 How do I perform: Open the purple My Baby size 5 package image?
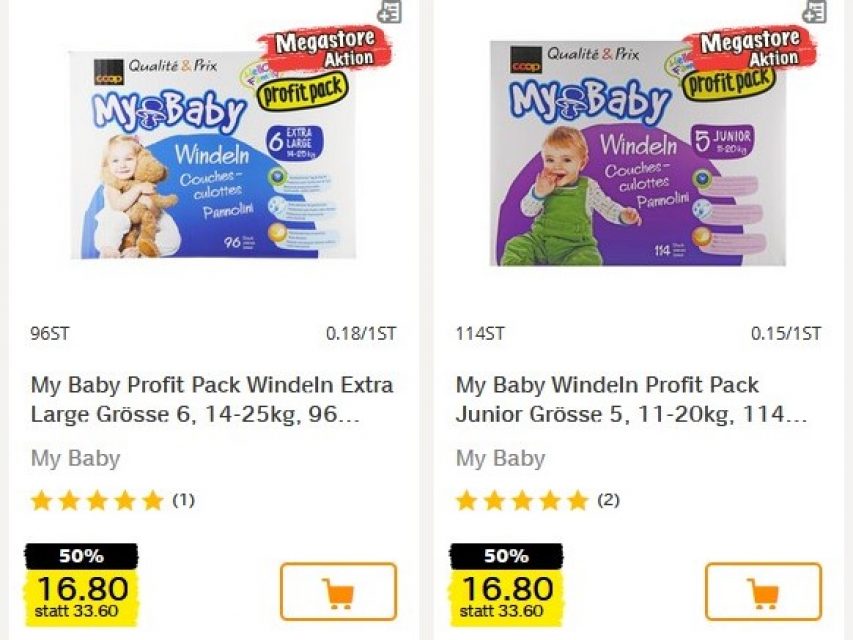[x=638, y=153]
